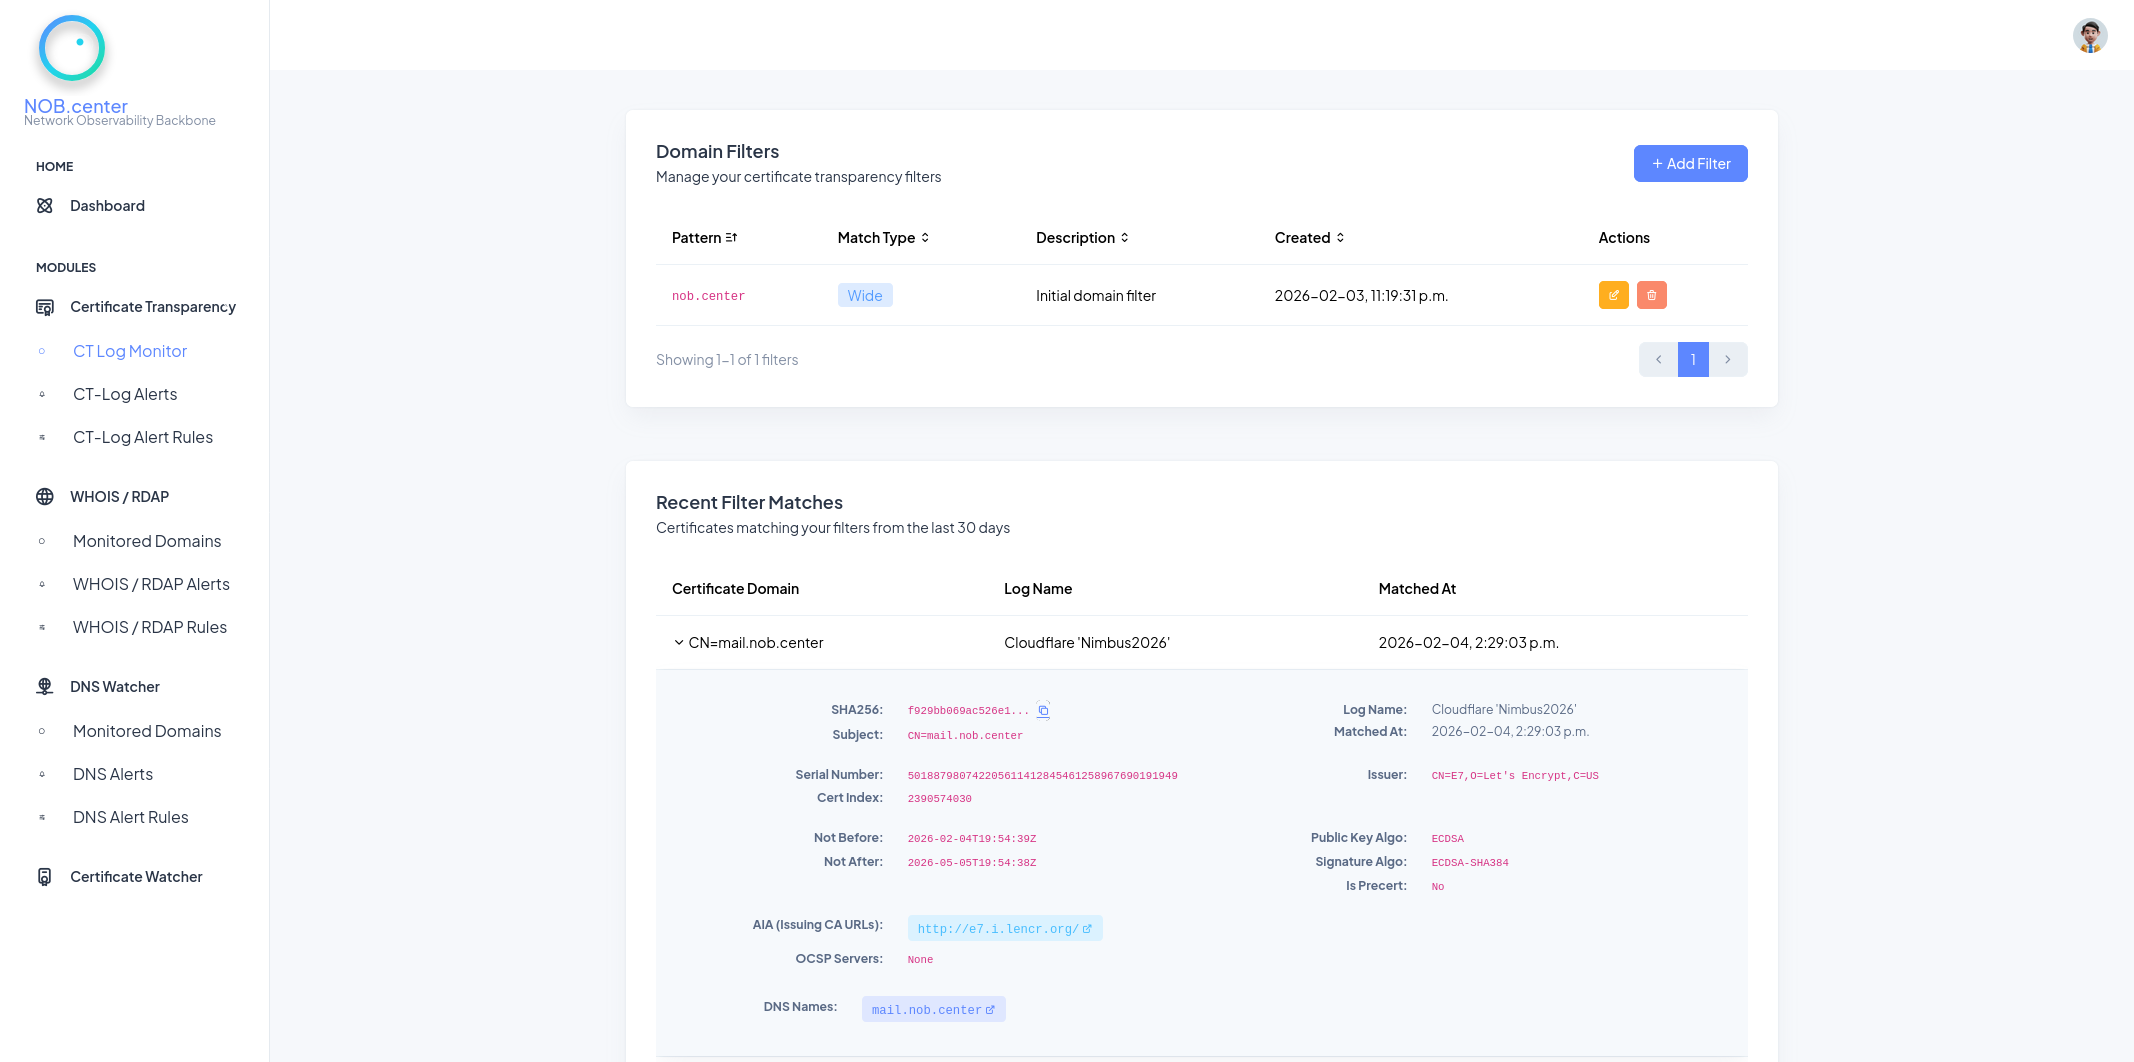Click the Certificate Transparency module icon
2134x1062 pixels.
[x=46, y=307]
